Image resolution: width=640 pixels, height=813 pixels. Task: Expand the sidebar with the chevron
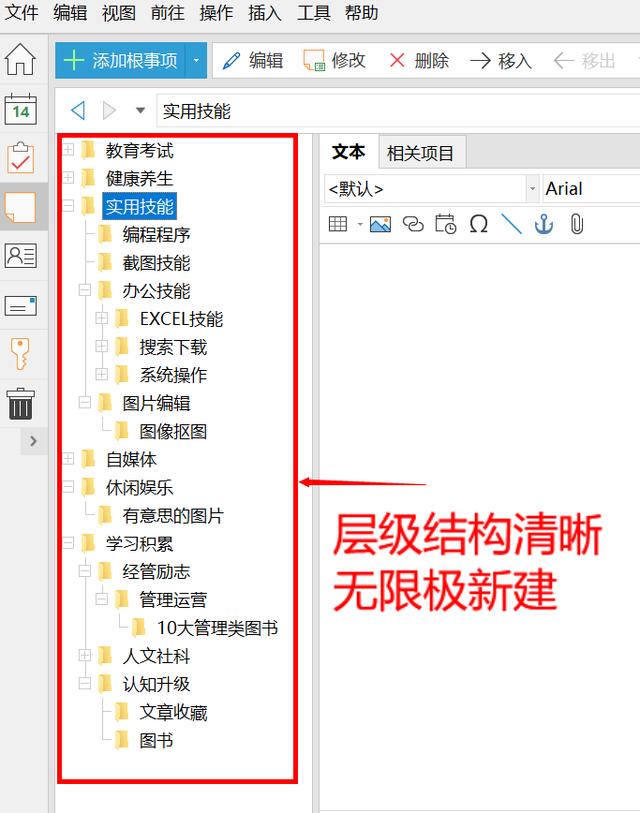[34, 441]
